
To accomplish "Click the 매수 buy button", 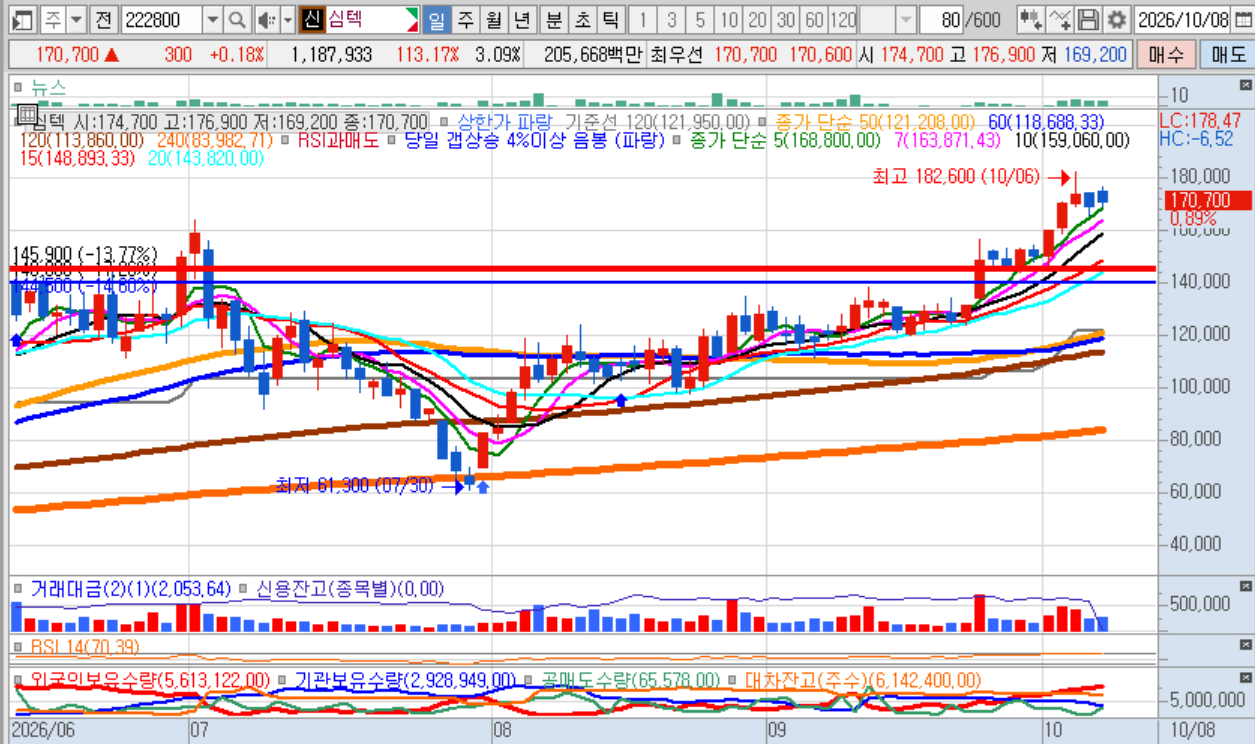I will pyautogui.click(x=1166, y=55).
